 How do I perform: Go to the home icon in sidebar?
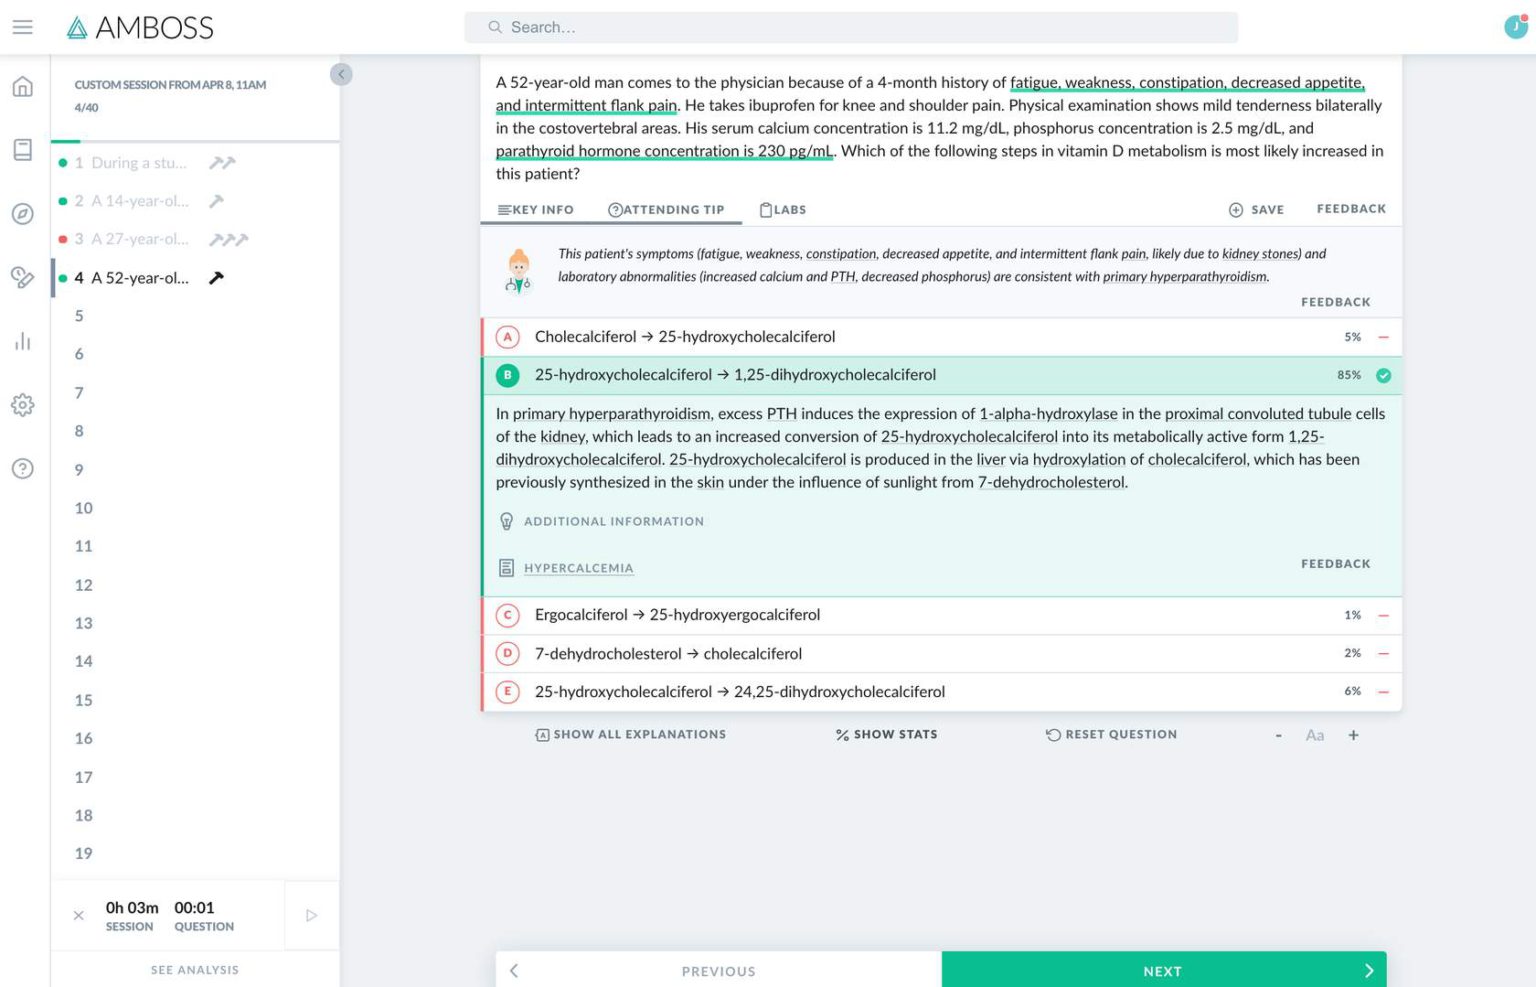tap(22, 87)
